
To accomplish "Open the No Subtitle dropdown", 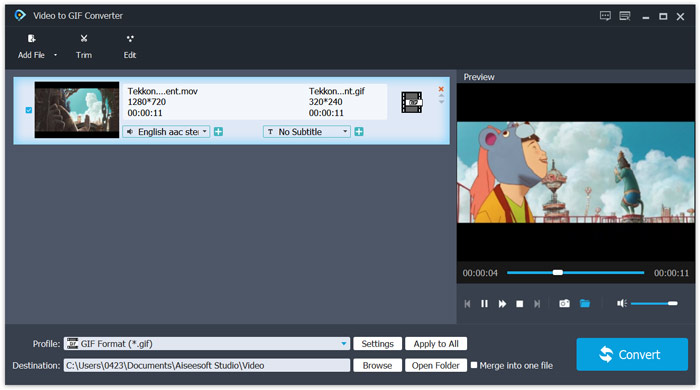I will pos(307,132).
